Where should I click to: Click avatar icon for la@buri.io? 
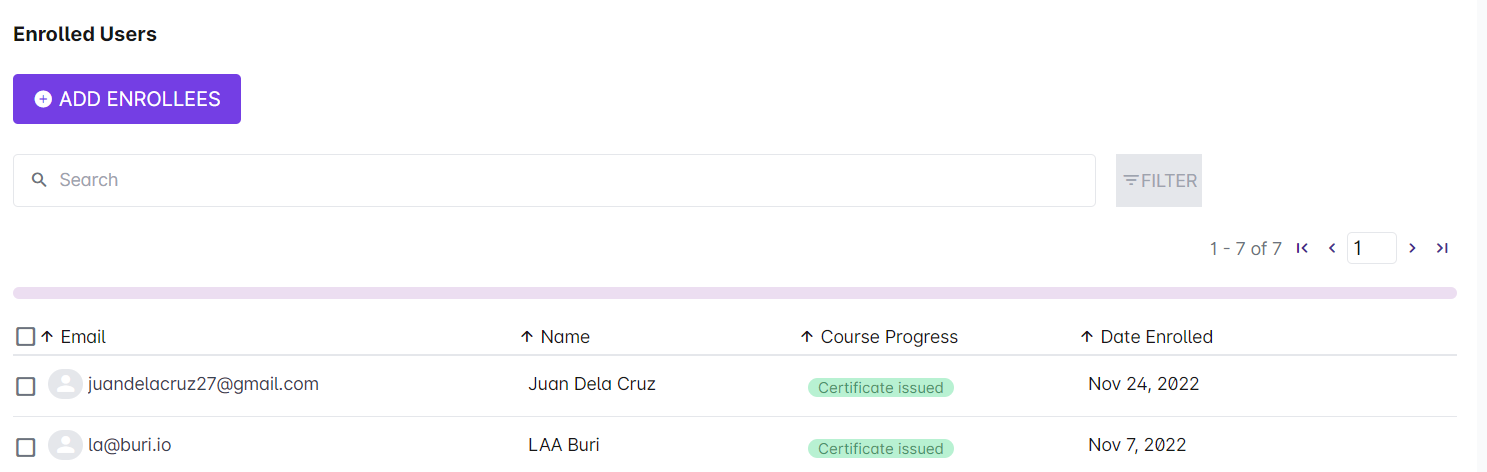pos(65,446)
